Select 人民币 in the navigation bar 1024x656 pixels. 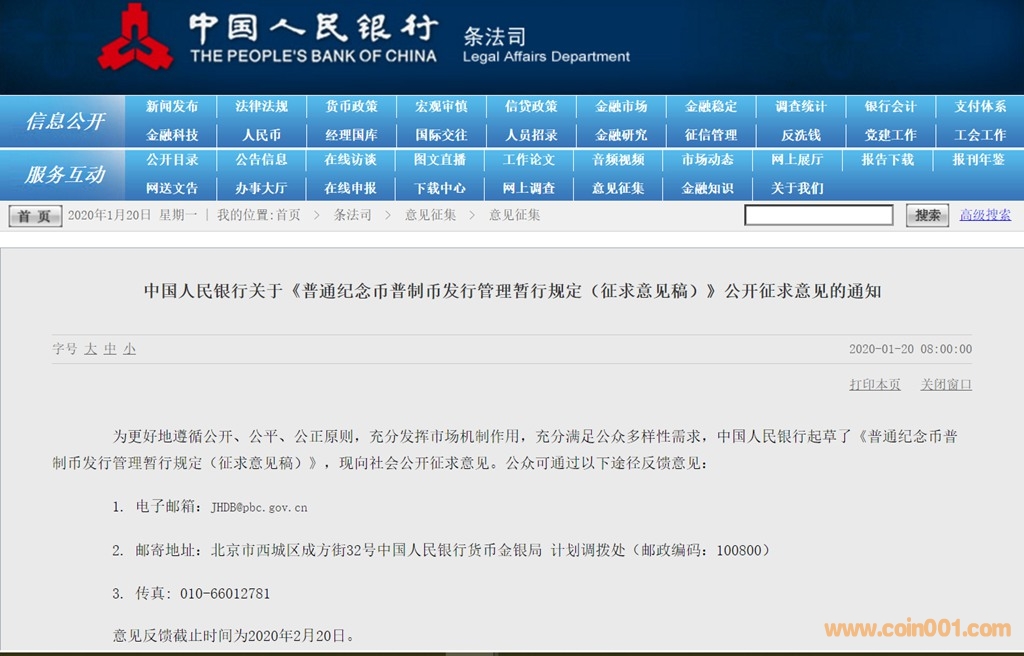pyautogui.click(x=262, y=135)
